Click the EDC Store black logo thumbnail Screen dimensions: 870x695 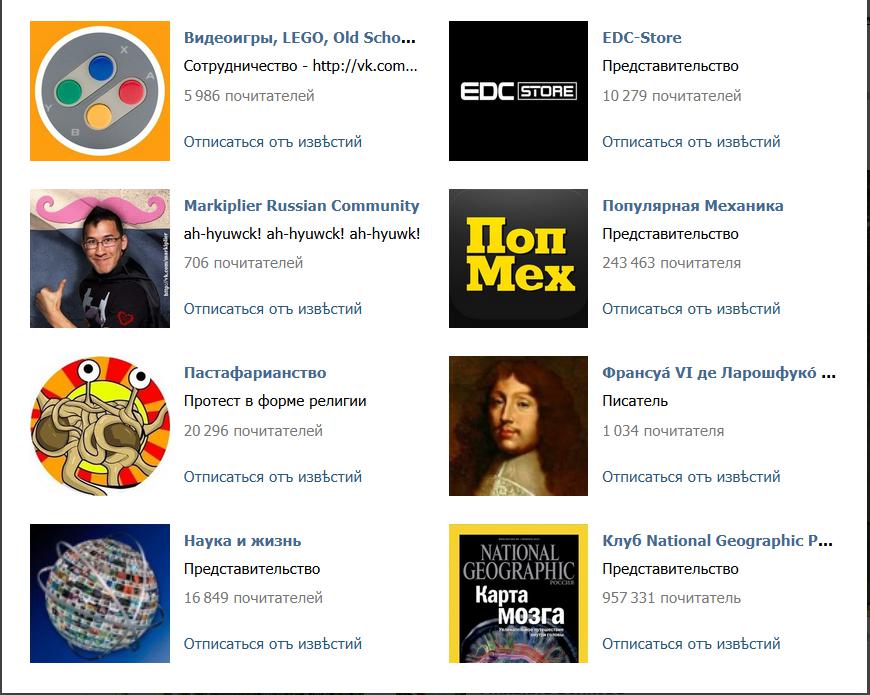click(518, 91)
